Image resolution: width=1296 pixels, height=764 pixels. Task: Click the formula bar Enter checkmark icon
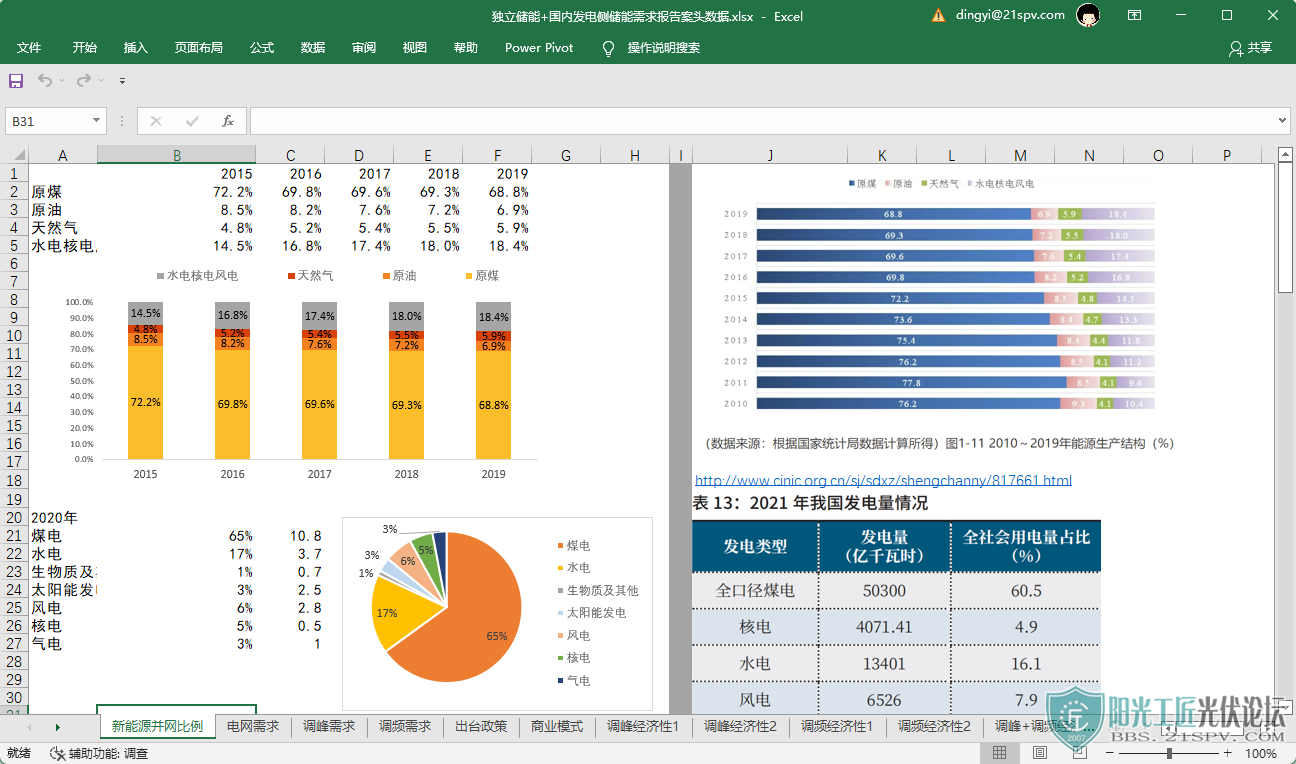[x=192, y=121]
